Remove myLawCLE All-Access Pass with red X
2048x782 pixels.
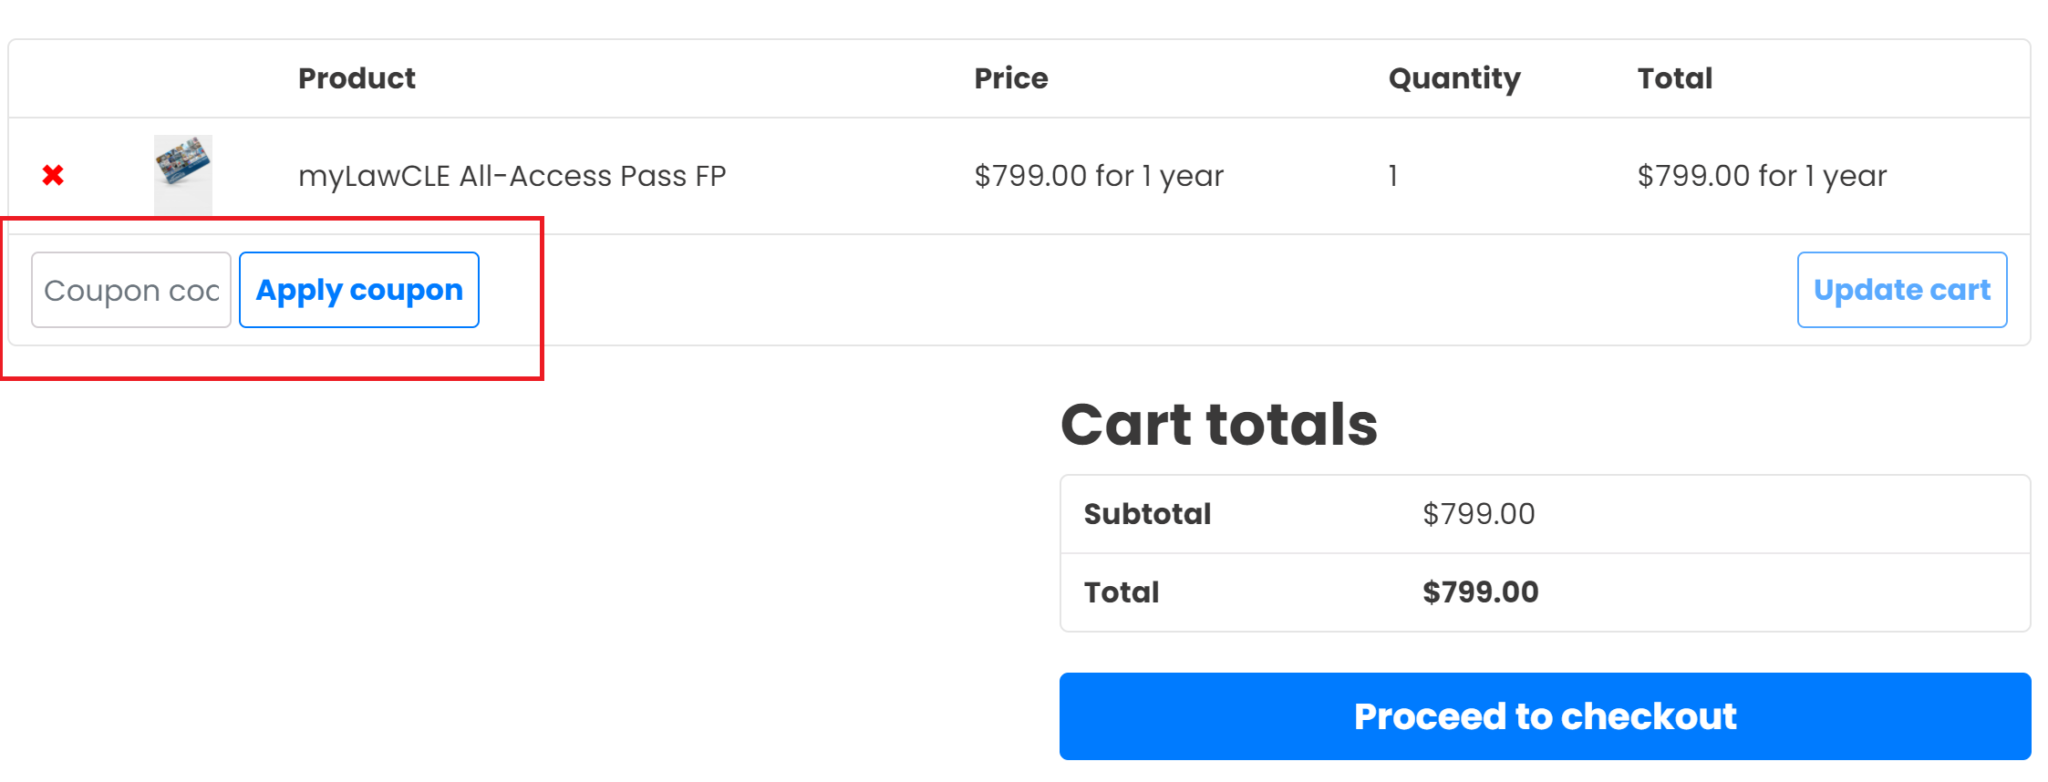pos(53,176)
